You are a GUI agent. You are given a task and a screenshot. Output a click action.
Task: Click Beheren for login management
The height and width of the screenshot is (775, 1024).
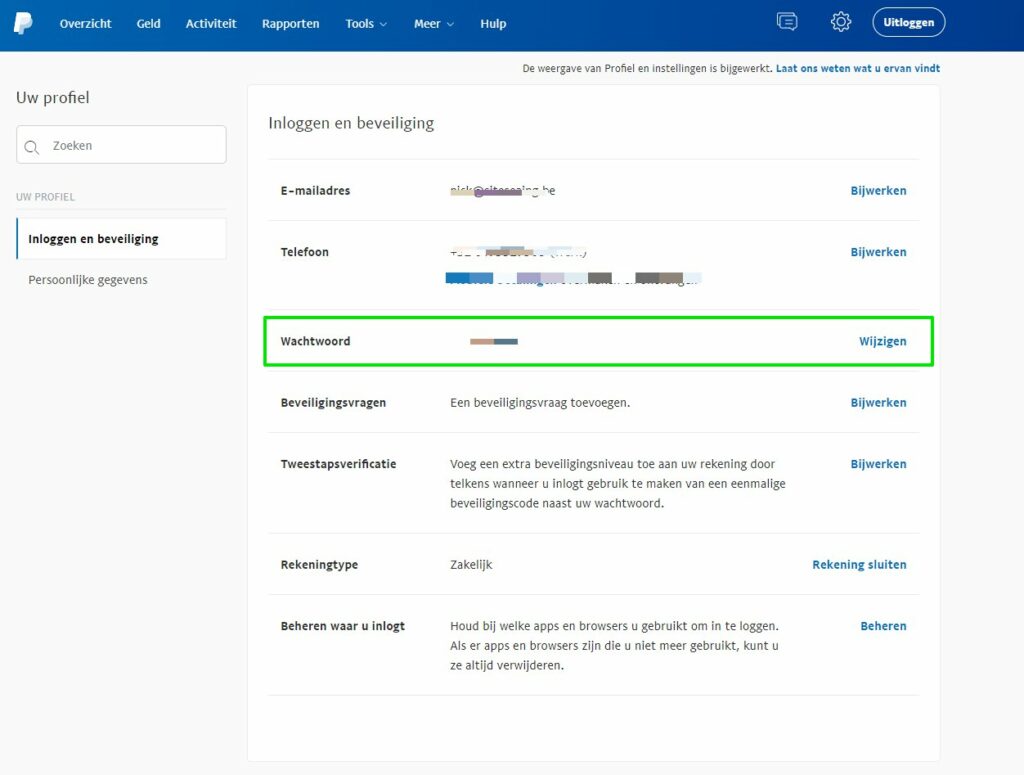pyautogui.click(x=883, y=626)
